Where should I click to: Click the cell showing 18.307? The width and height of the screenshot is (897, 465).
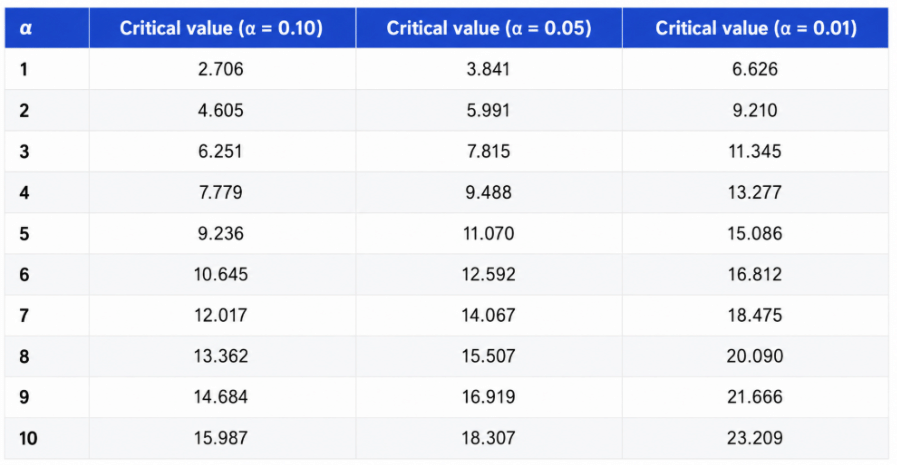(x=489, y=438)
